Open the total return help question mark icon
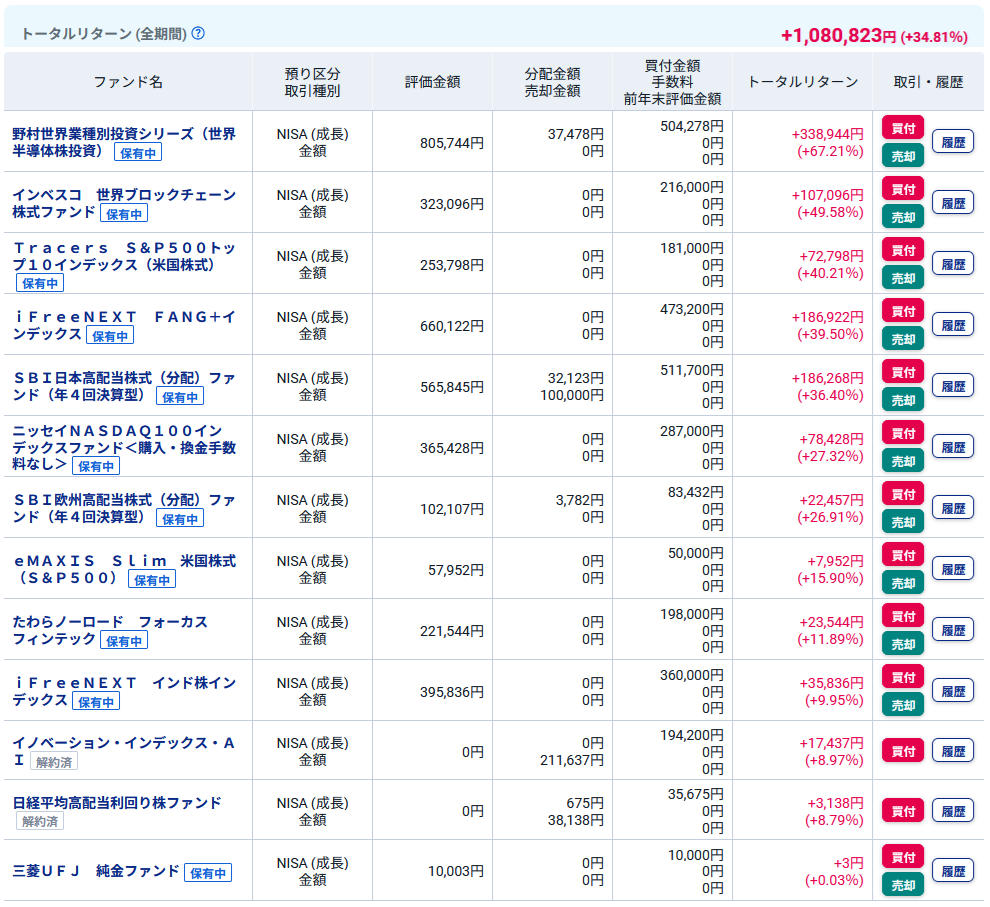This screenshot has width=990, height=907. (198, 33)
